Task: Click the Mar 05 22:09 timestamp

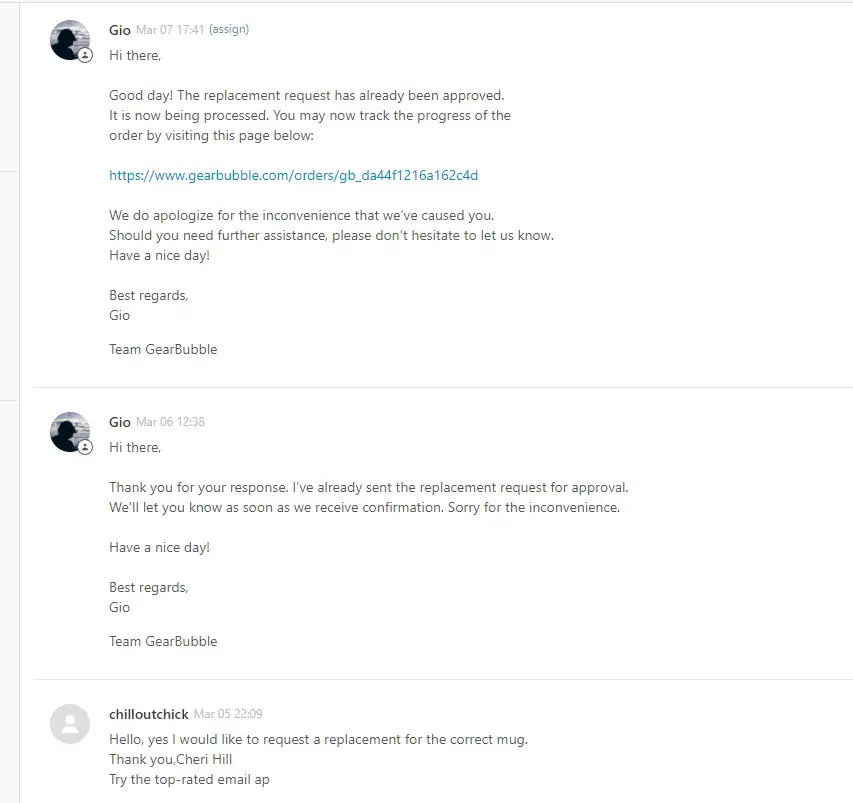Action: 228,714
